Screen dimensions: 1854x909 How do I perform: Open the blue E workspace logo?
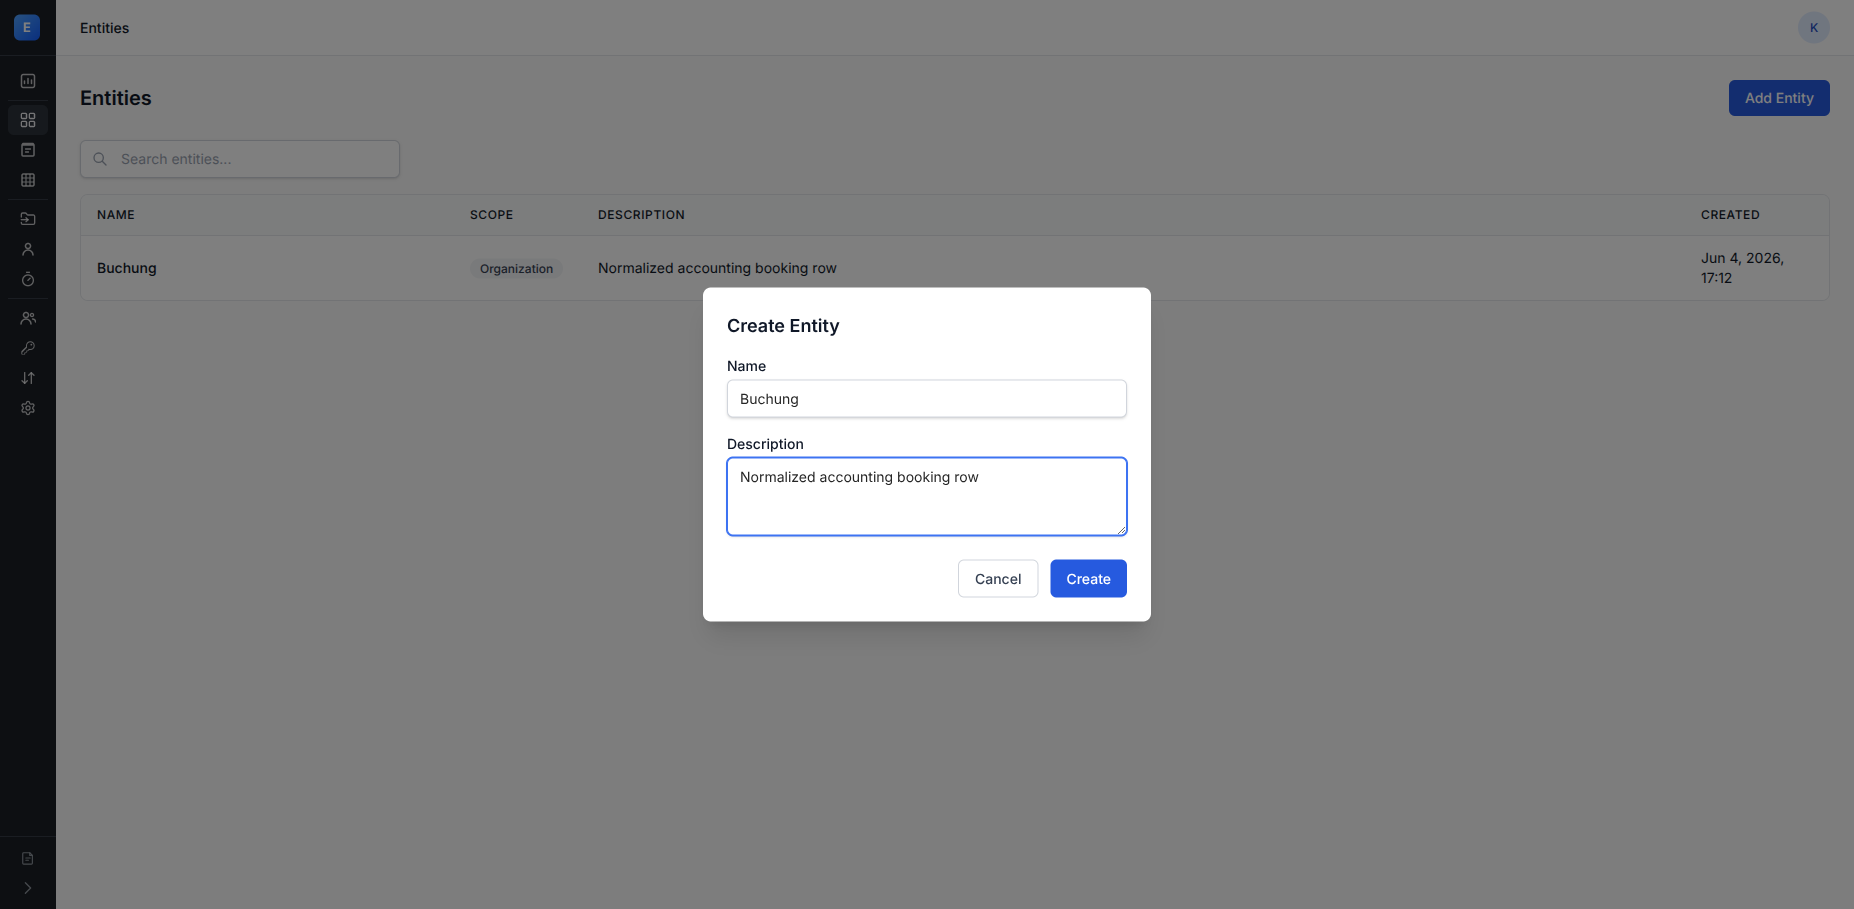click(x=27, y=27)
